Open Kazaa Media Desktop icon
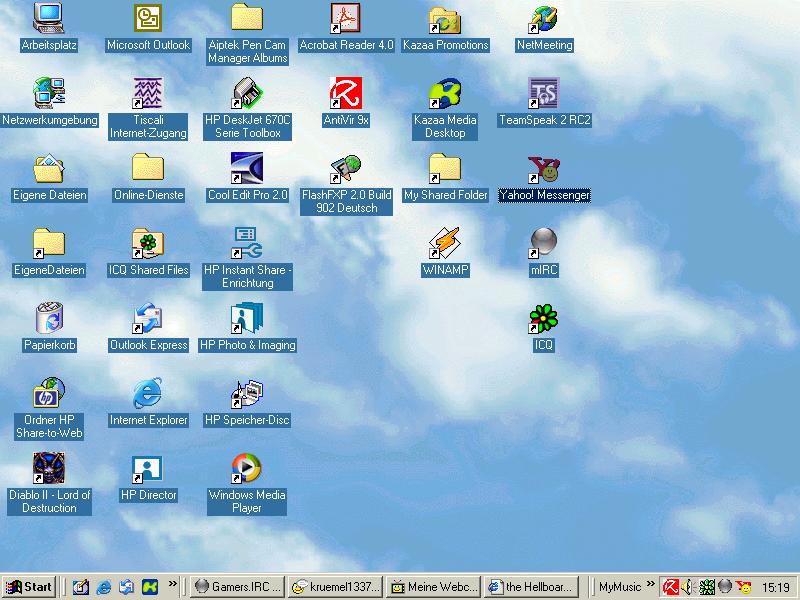 [x=445, y=94]
